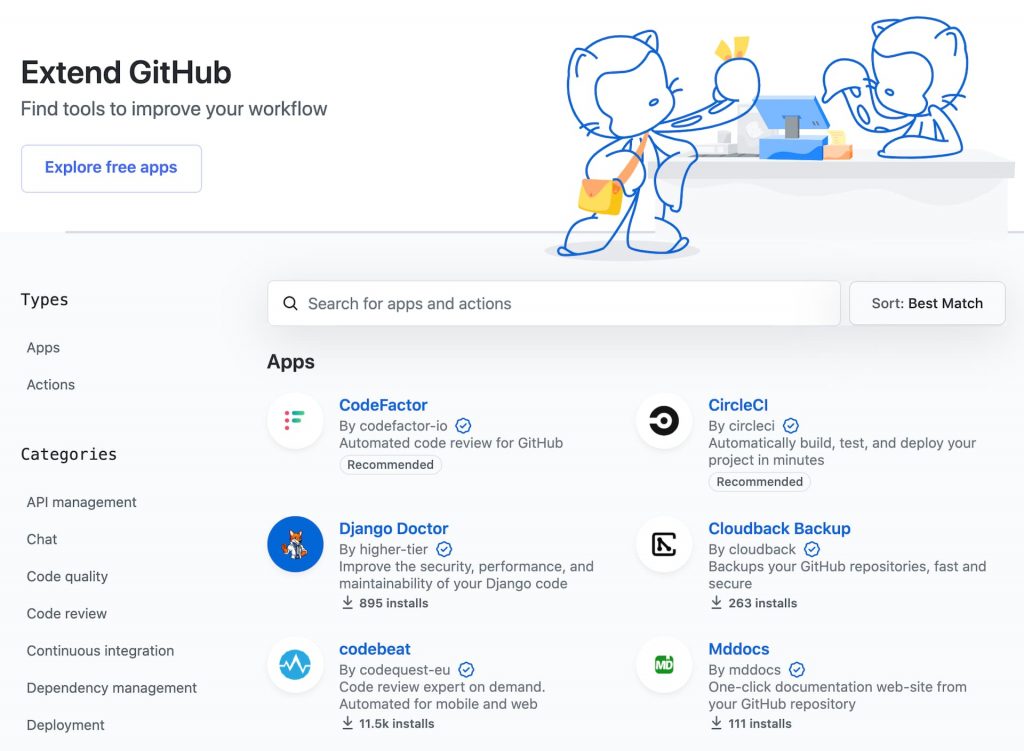Select the Chat category
Screen dimensions: 1024x751
42,539
